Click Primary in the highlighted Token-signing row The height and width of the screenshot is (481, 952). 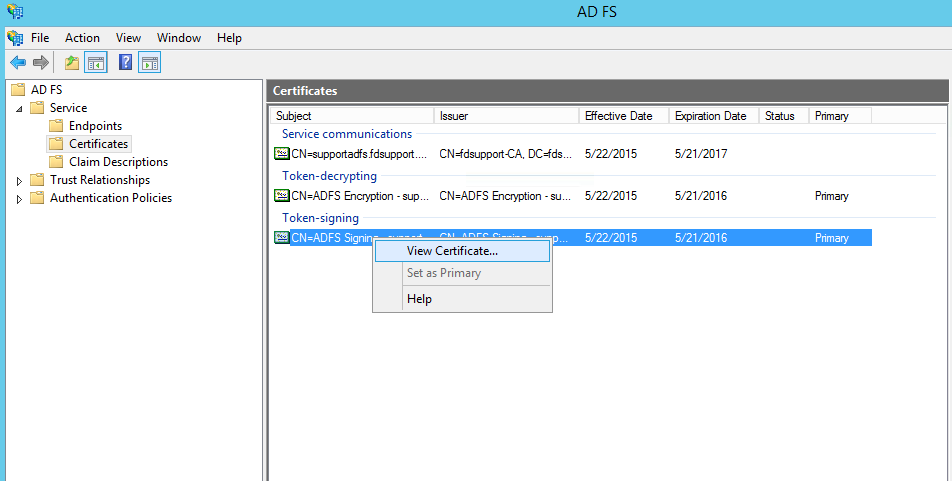tap(831, 237)
